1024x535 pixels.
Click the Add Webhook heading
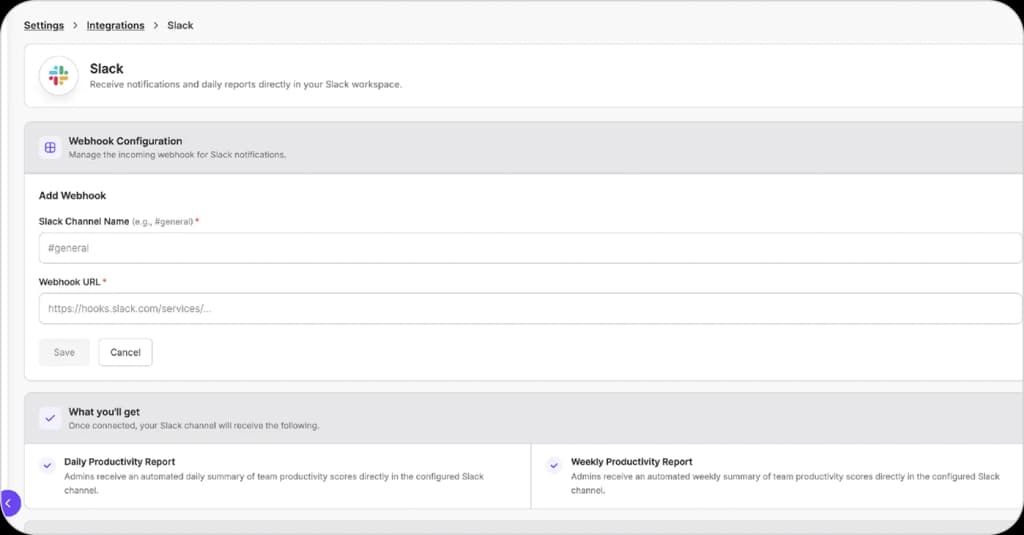(72, 195)
